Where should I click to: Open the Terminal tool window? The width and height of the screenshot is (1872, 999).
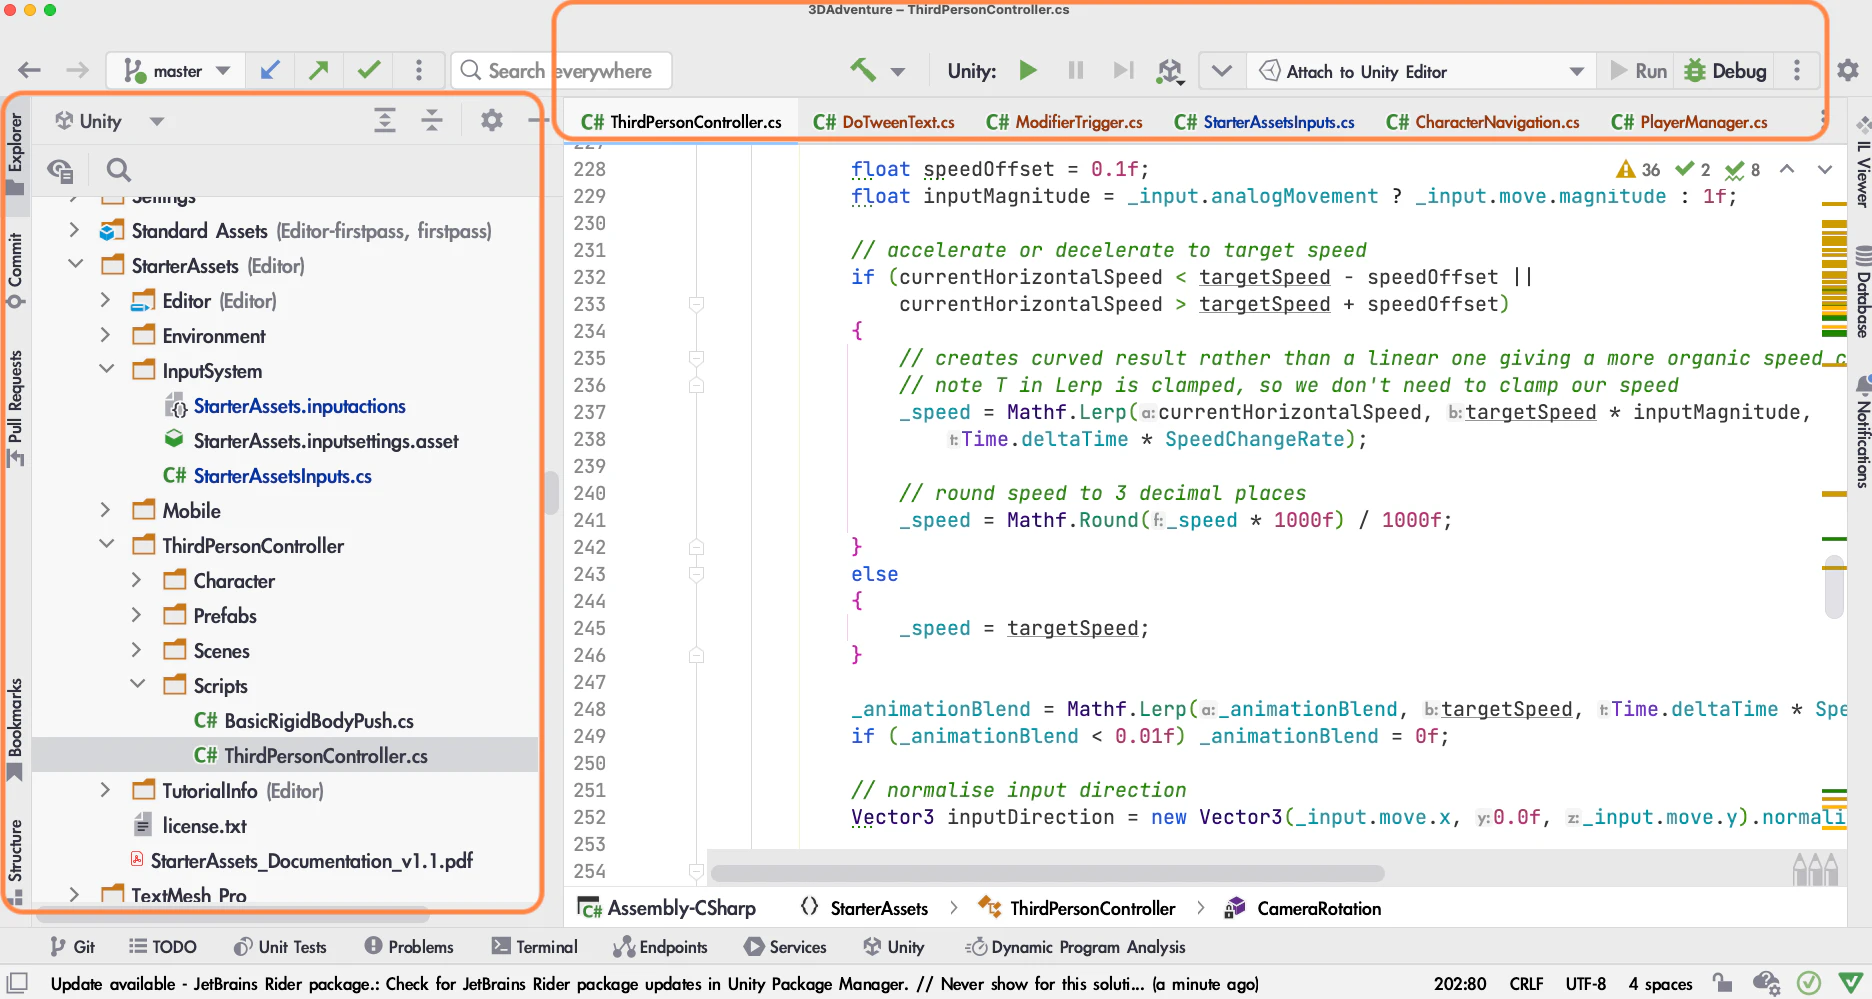coord(535,947)
